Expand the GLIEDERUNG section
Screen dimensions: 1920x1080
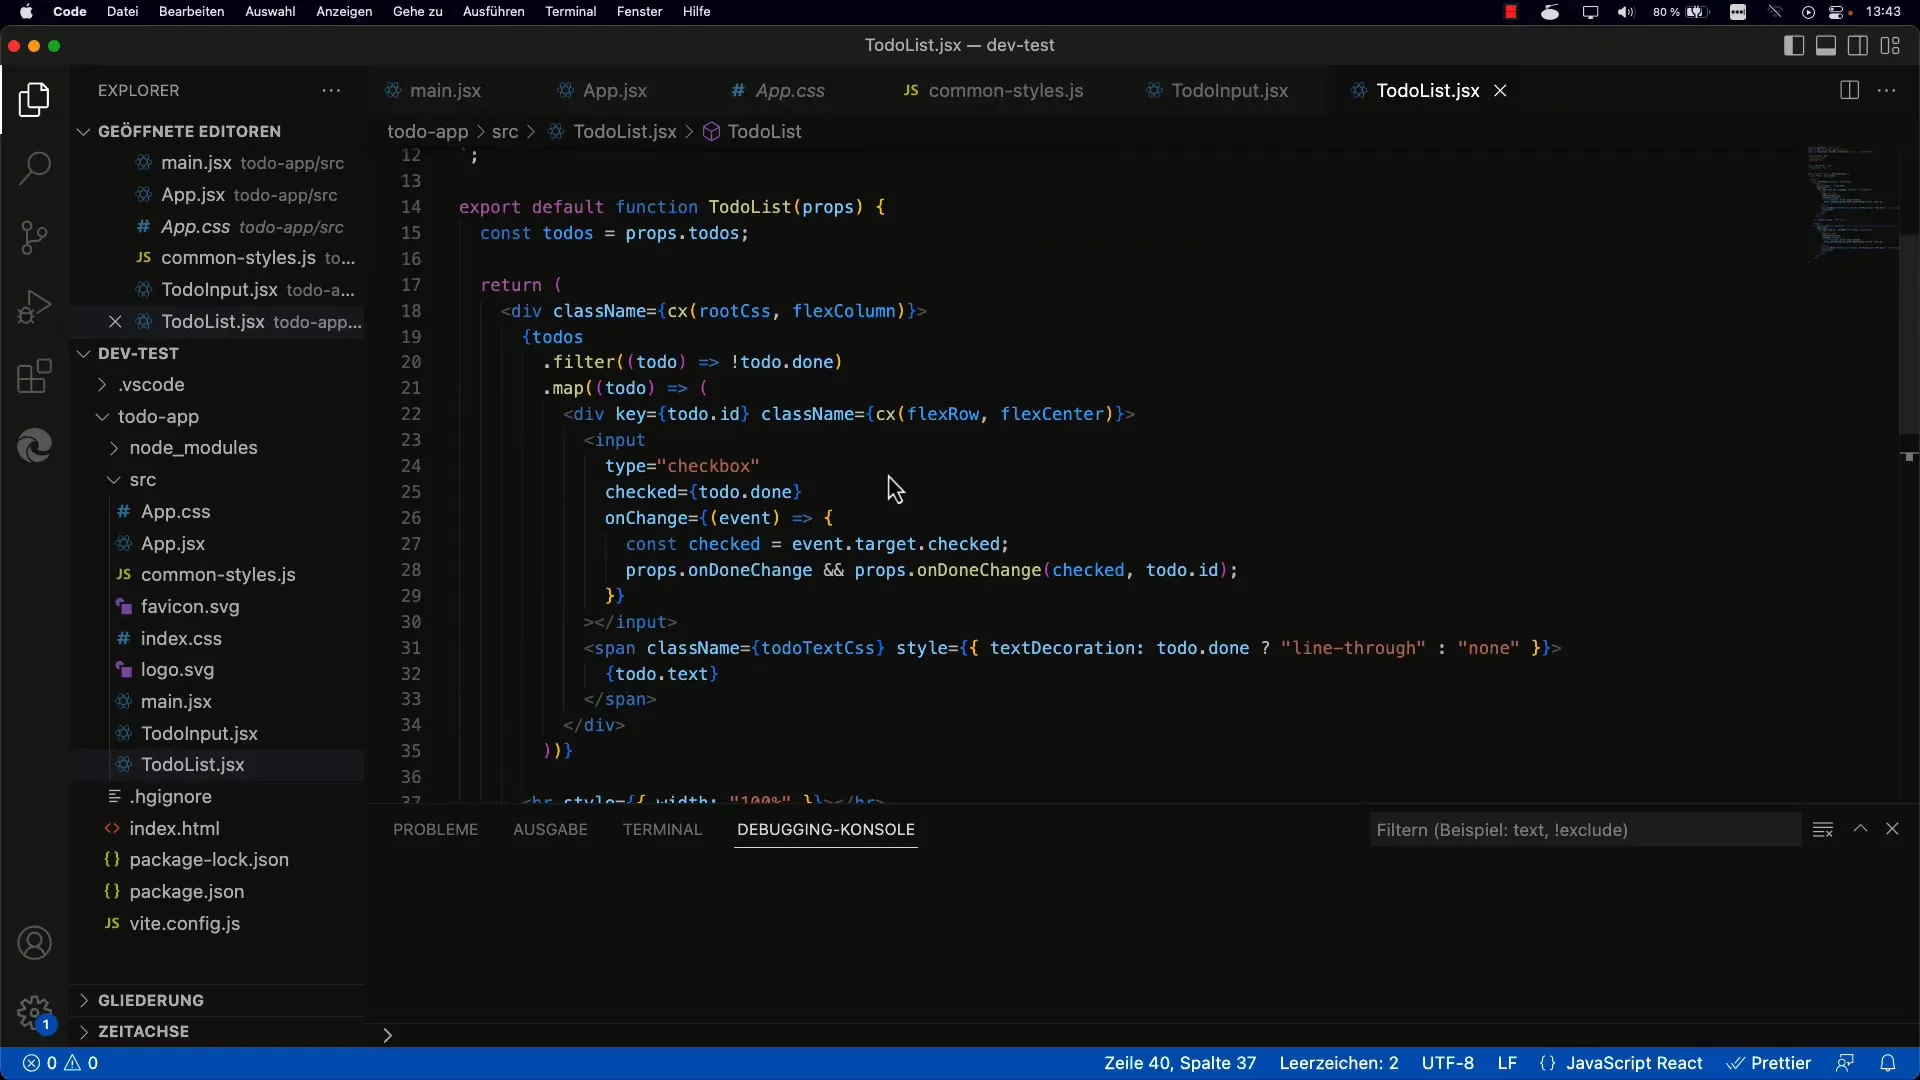tap(150, 1000)
